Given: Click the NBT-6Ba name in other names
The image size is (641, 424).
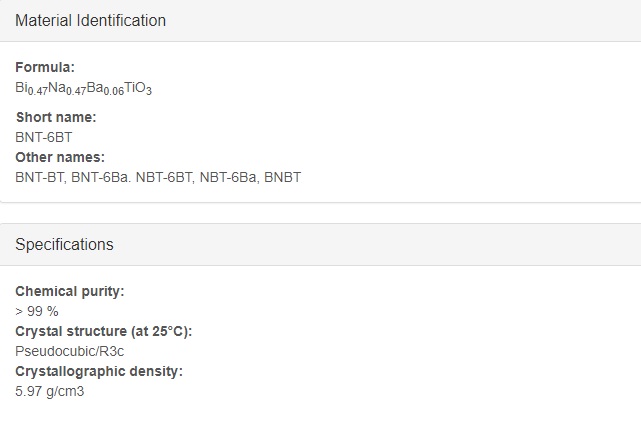Looking at the screenshot, I should (228, 177).
